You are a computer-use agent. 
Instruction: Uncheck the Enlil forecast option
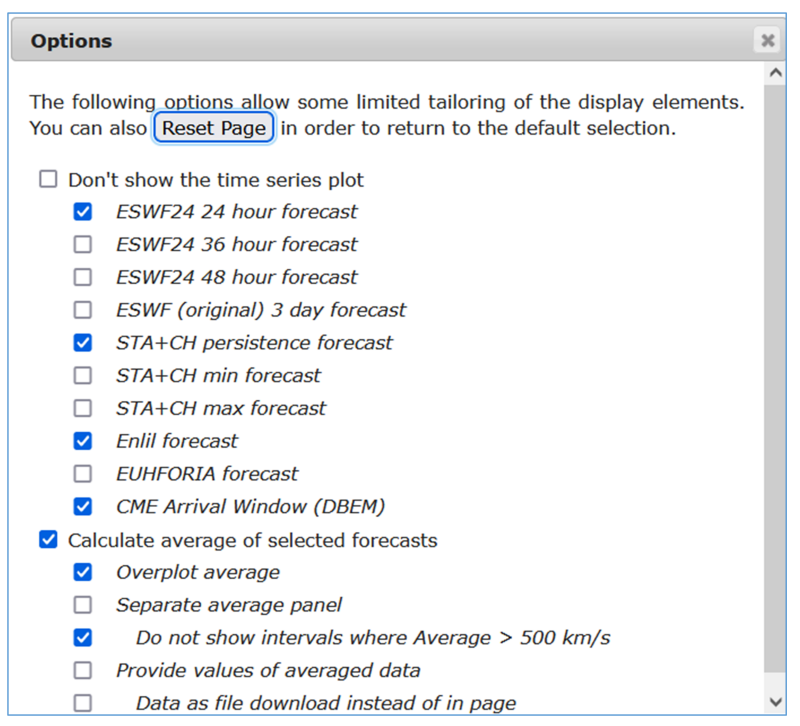pos(83,441)
